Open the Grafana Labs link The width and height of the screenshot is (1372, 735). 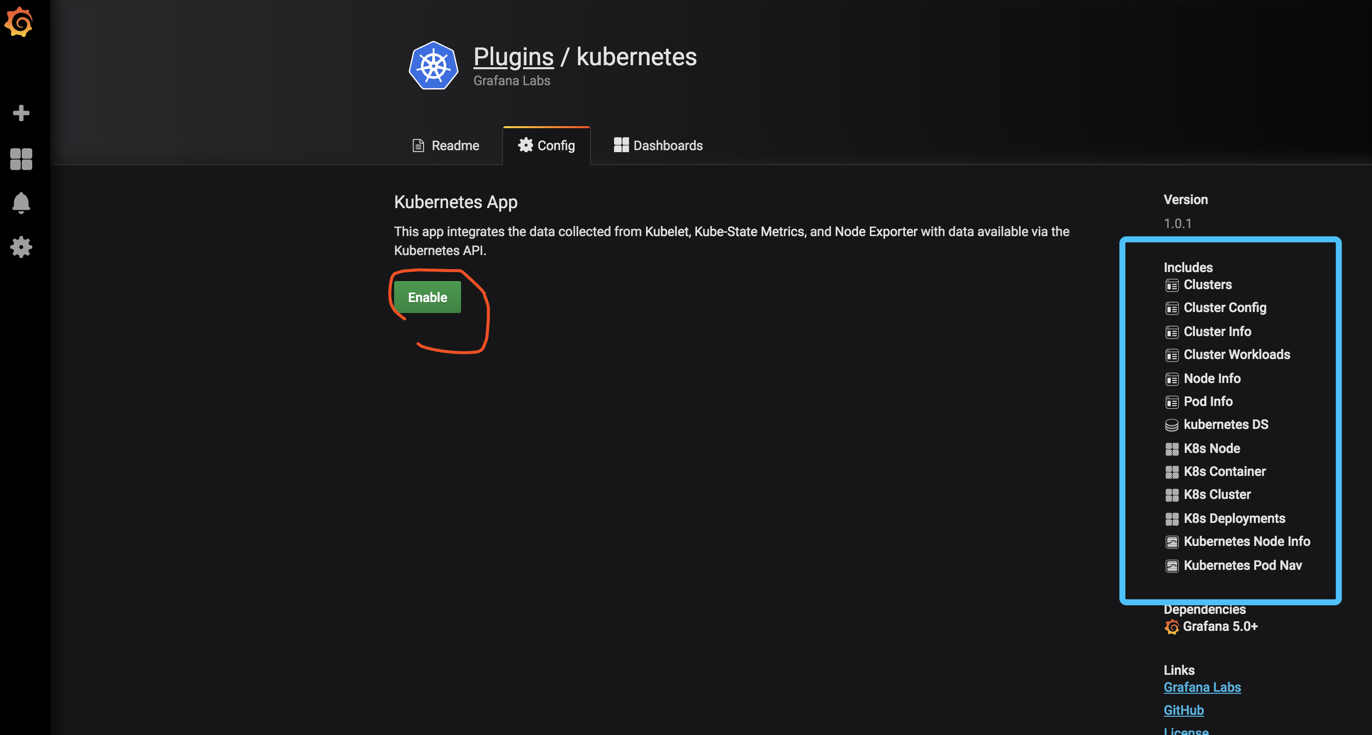[x=1202, y=687]
